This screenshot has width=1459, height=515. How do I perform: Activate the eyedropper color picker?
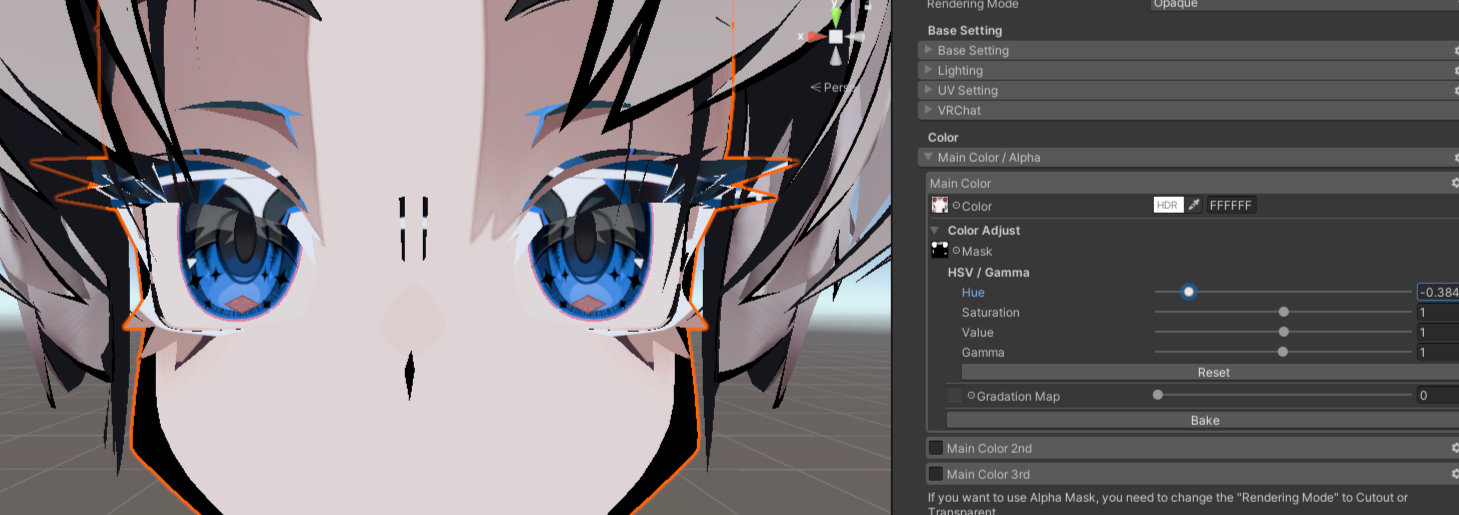point(1194,205)
